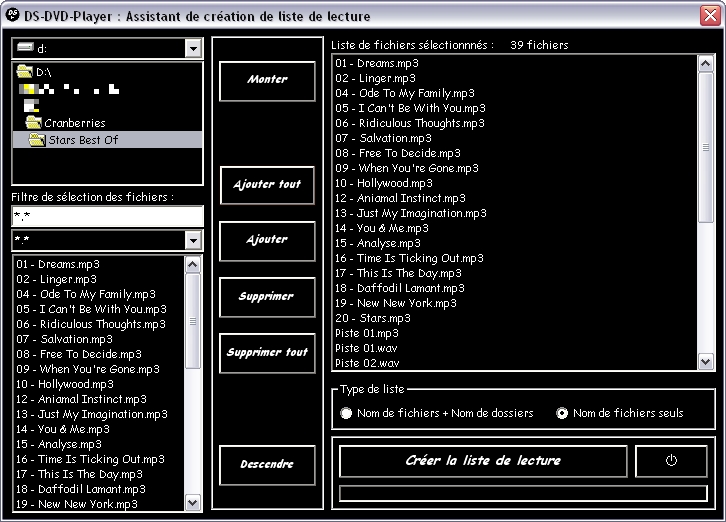Click the file filter text field
Viewport: 726px width, 522px height.
point(107,216)
